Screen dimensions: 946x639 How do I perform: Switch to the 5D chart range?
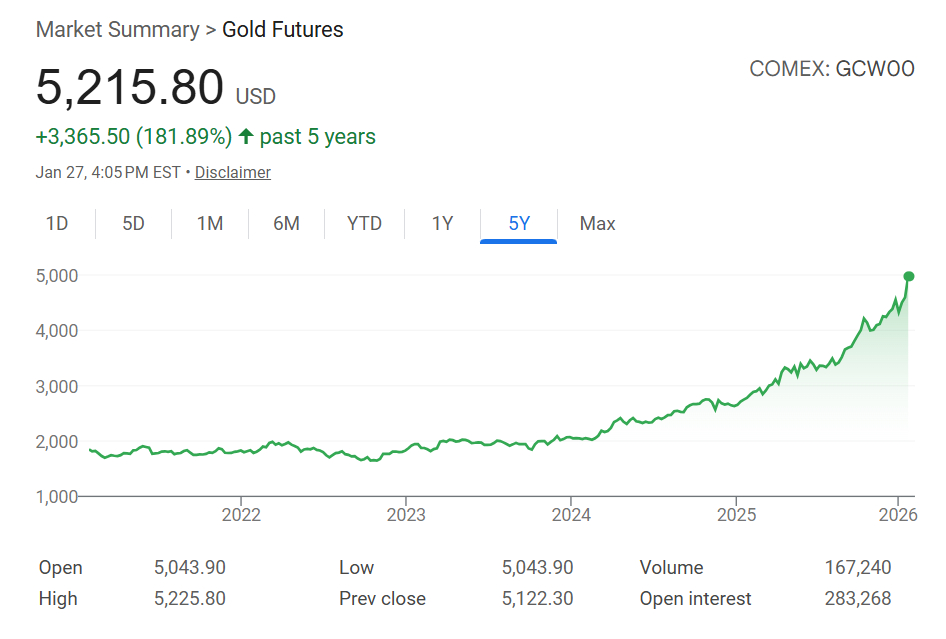point(133,223)
